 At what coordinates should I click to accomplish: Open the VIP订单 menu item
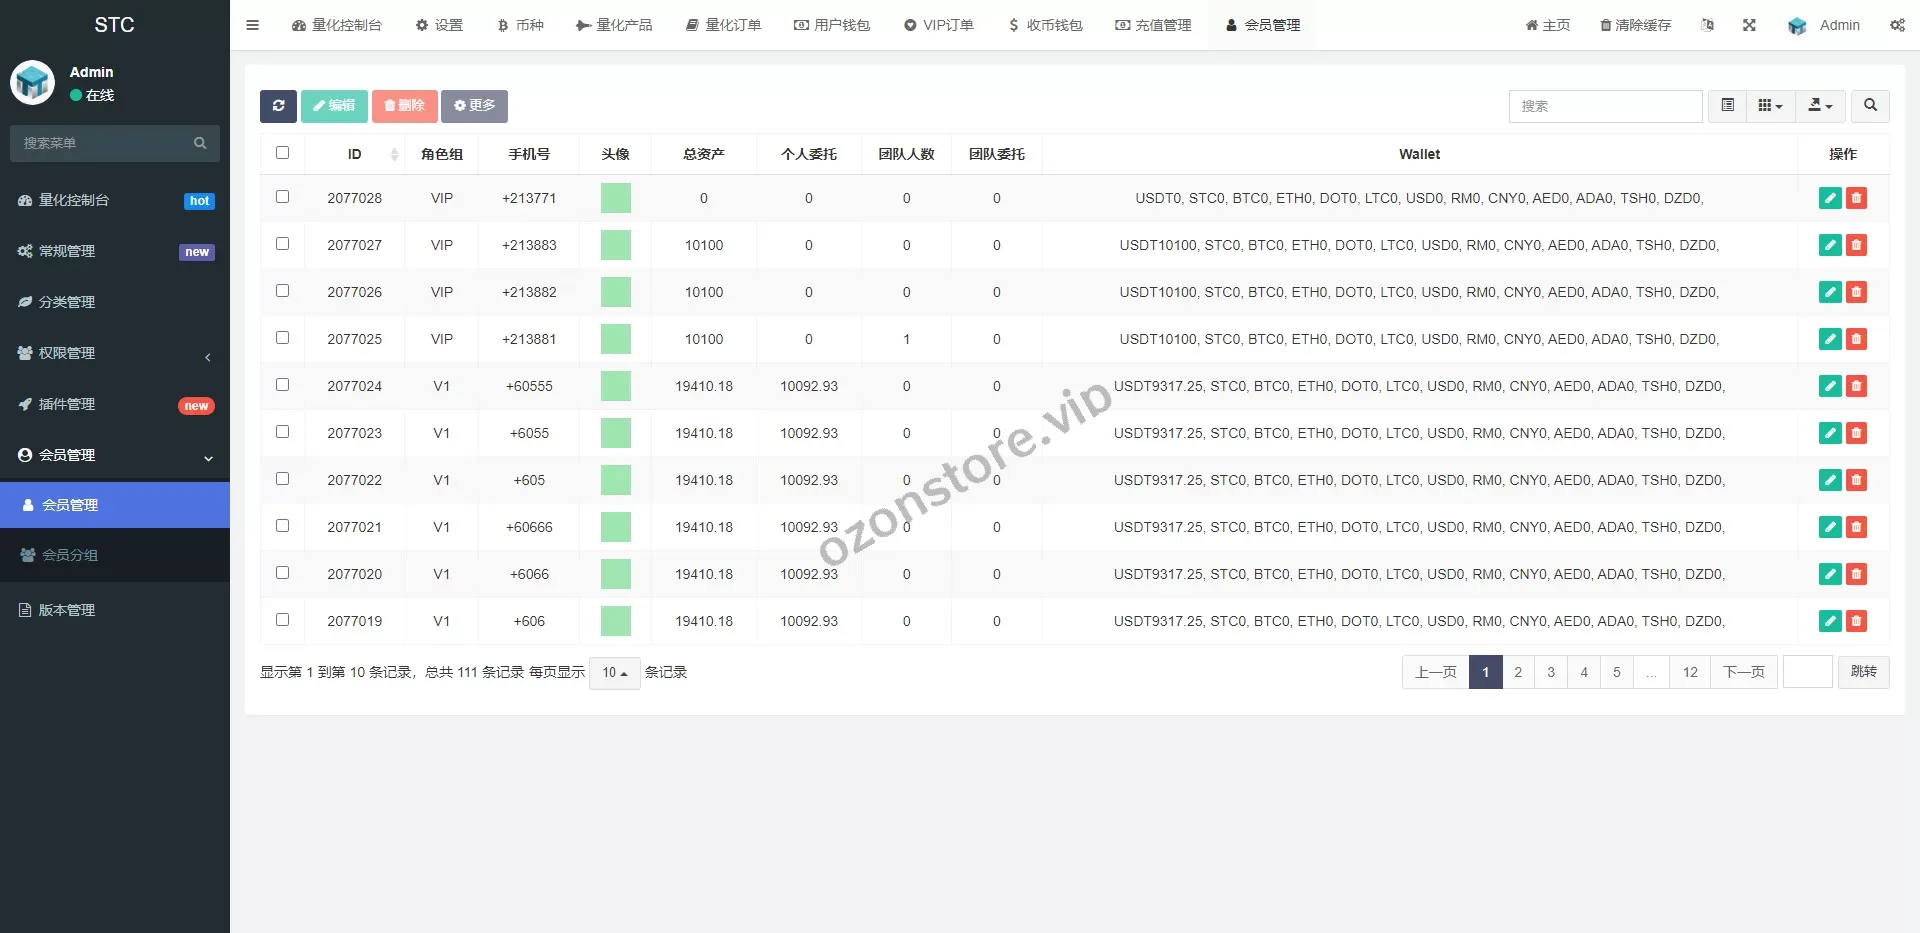938,25
